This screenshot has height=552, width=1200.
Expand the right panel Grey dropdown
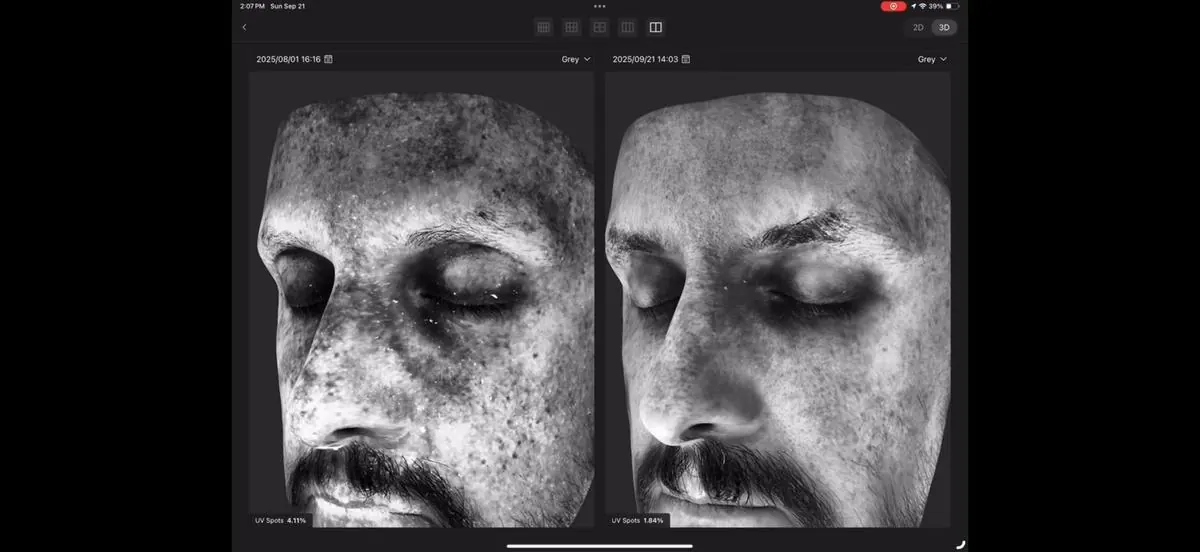pos(931,59)
